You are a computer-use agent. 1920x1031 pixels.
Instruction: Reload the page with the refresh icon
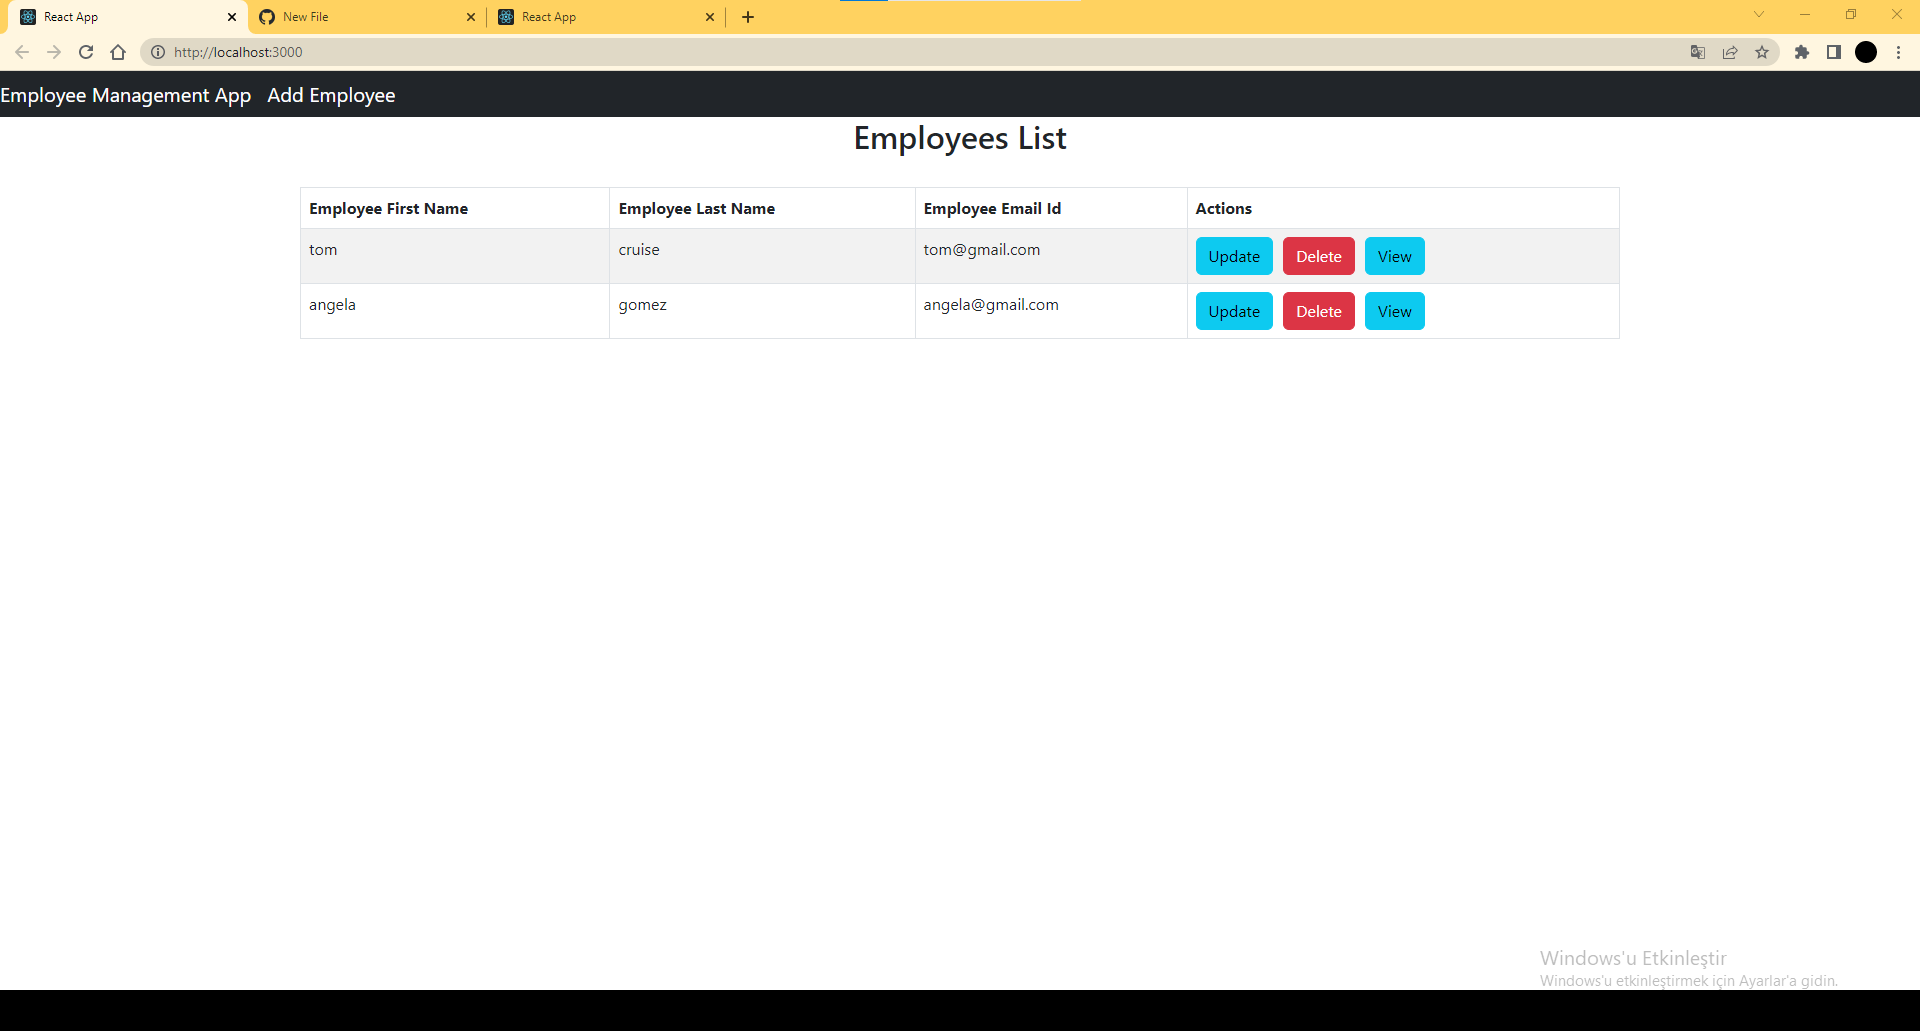pos(86,52)
